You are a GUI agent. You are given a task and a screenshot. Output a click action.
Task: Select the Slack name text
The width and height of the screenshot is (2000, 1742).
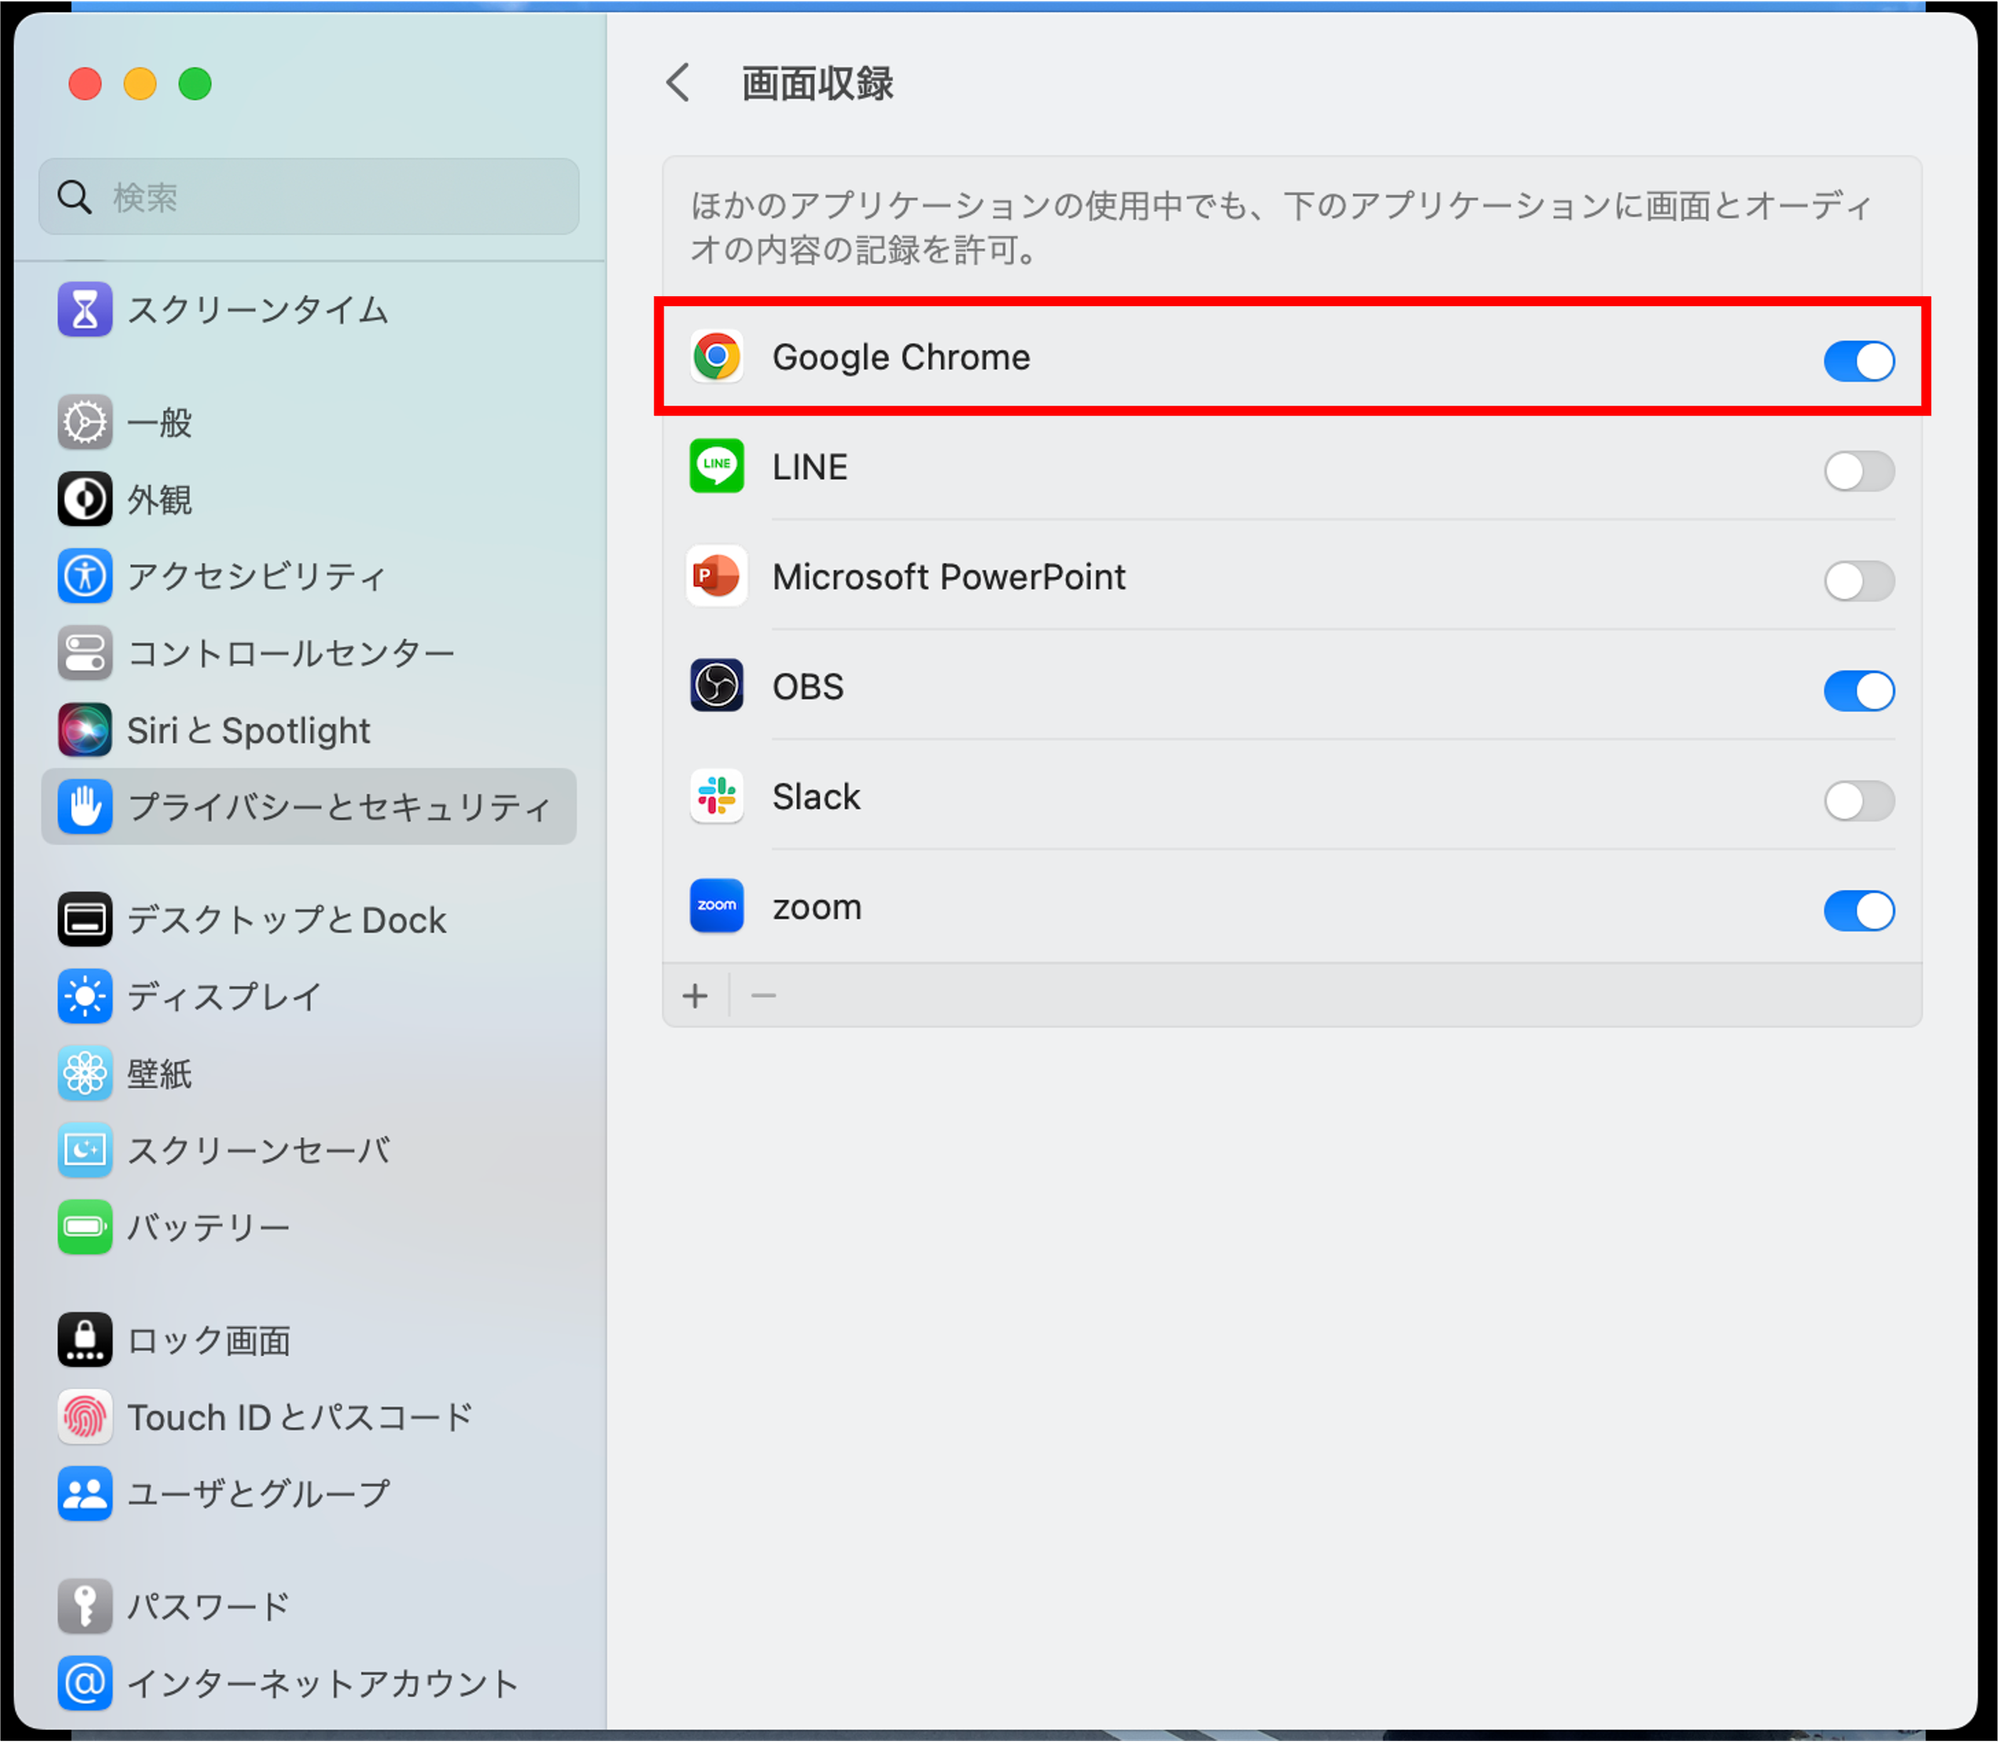click(x=816, y=797)
